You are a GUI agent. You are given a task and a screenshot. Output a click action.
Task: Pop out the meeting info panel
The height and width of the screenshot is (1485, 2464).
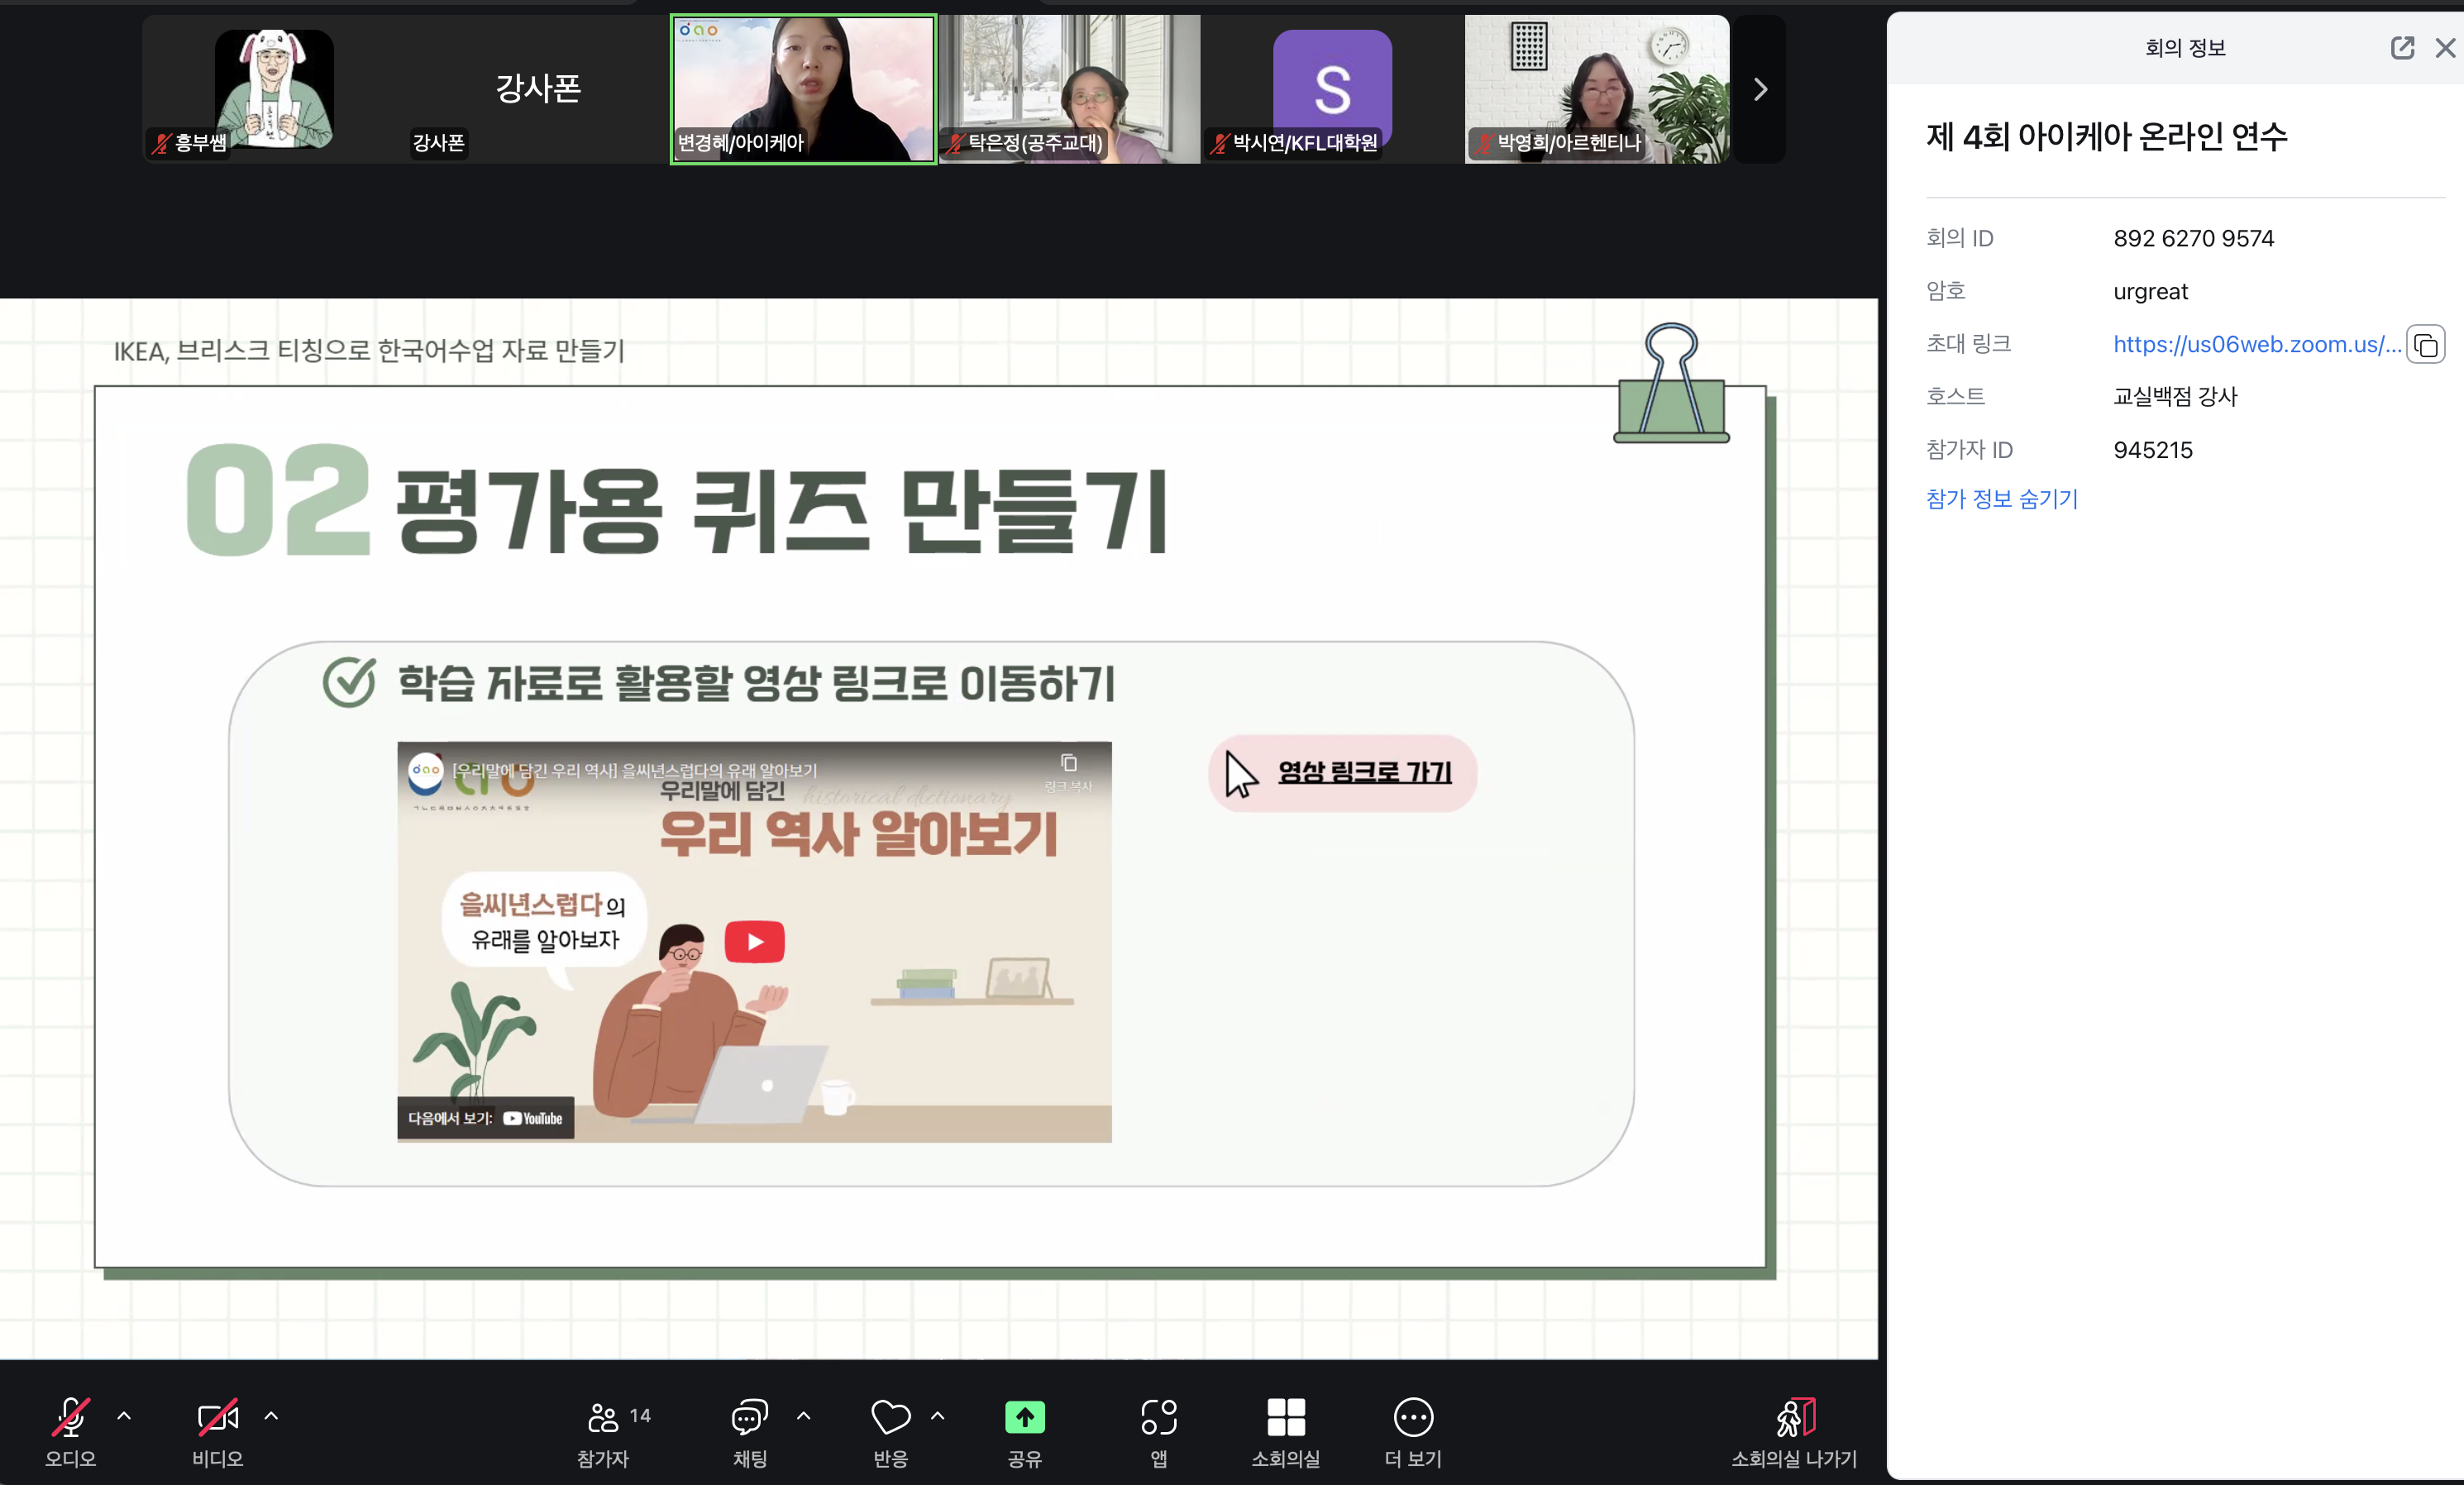tap(2402, 48)
